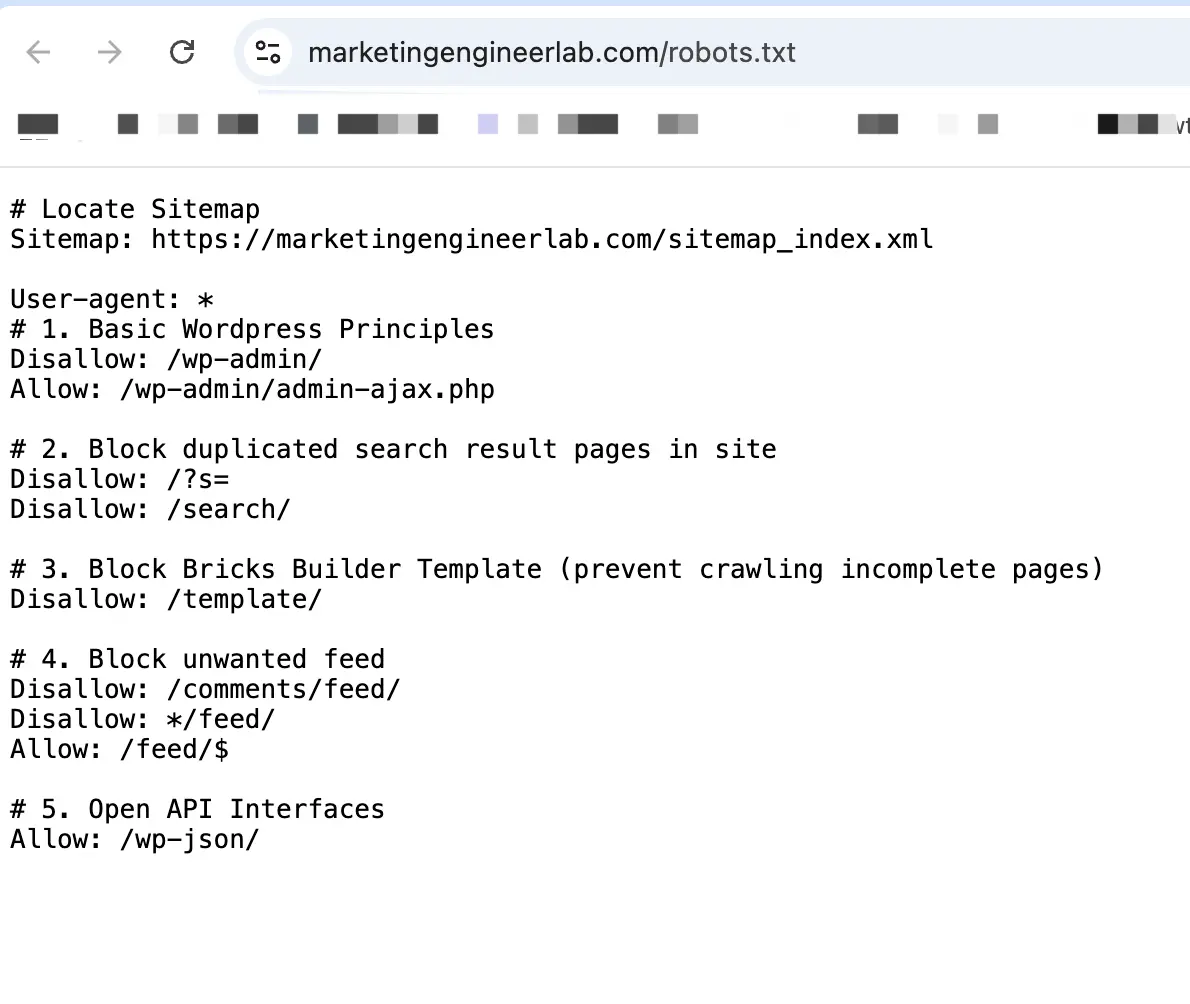
Task: Select the 'Allow: /wp-json/' line
Action: (x=133, y=839)
